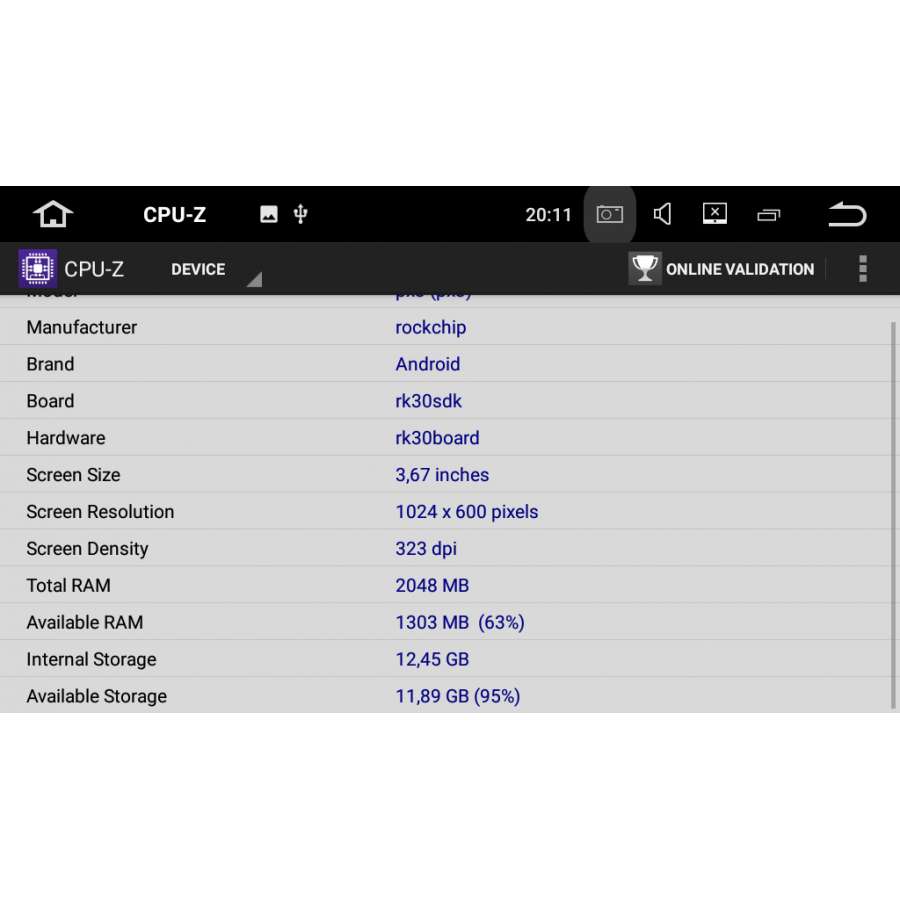Select the 'Android' brand value
The image size is (900, 900).
(428, 364)
